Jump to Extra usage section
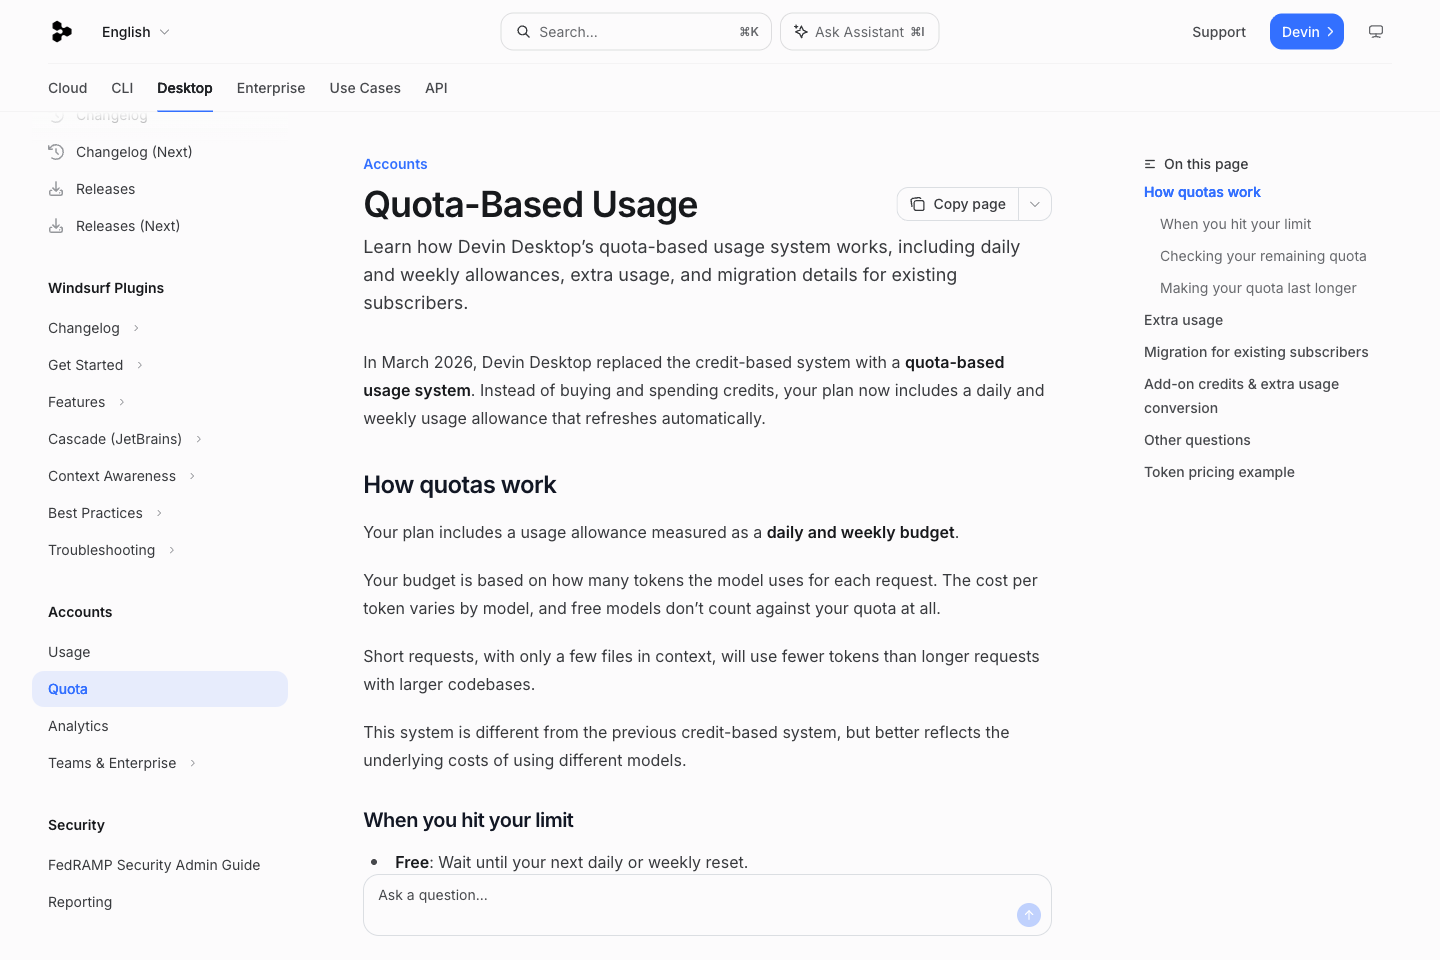Screen dimensions: 1440x960 tap(1183, 320)
